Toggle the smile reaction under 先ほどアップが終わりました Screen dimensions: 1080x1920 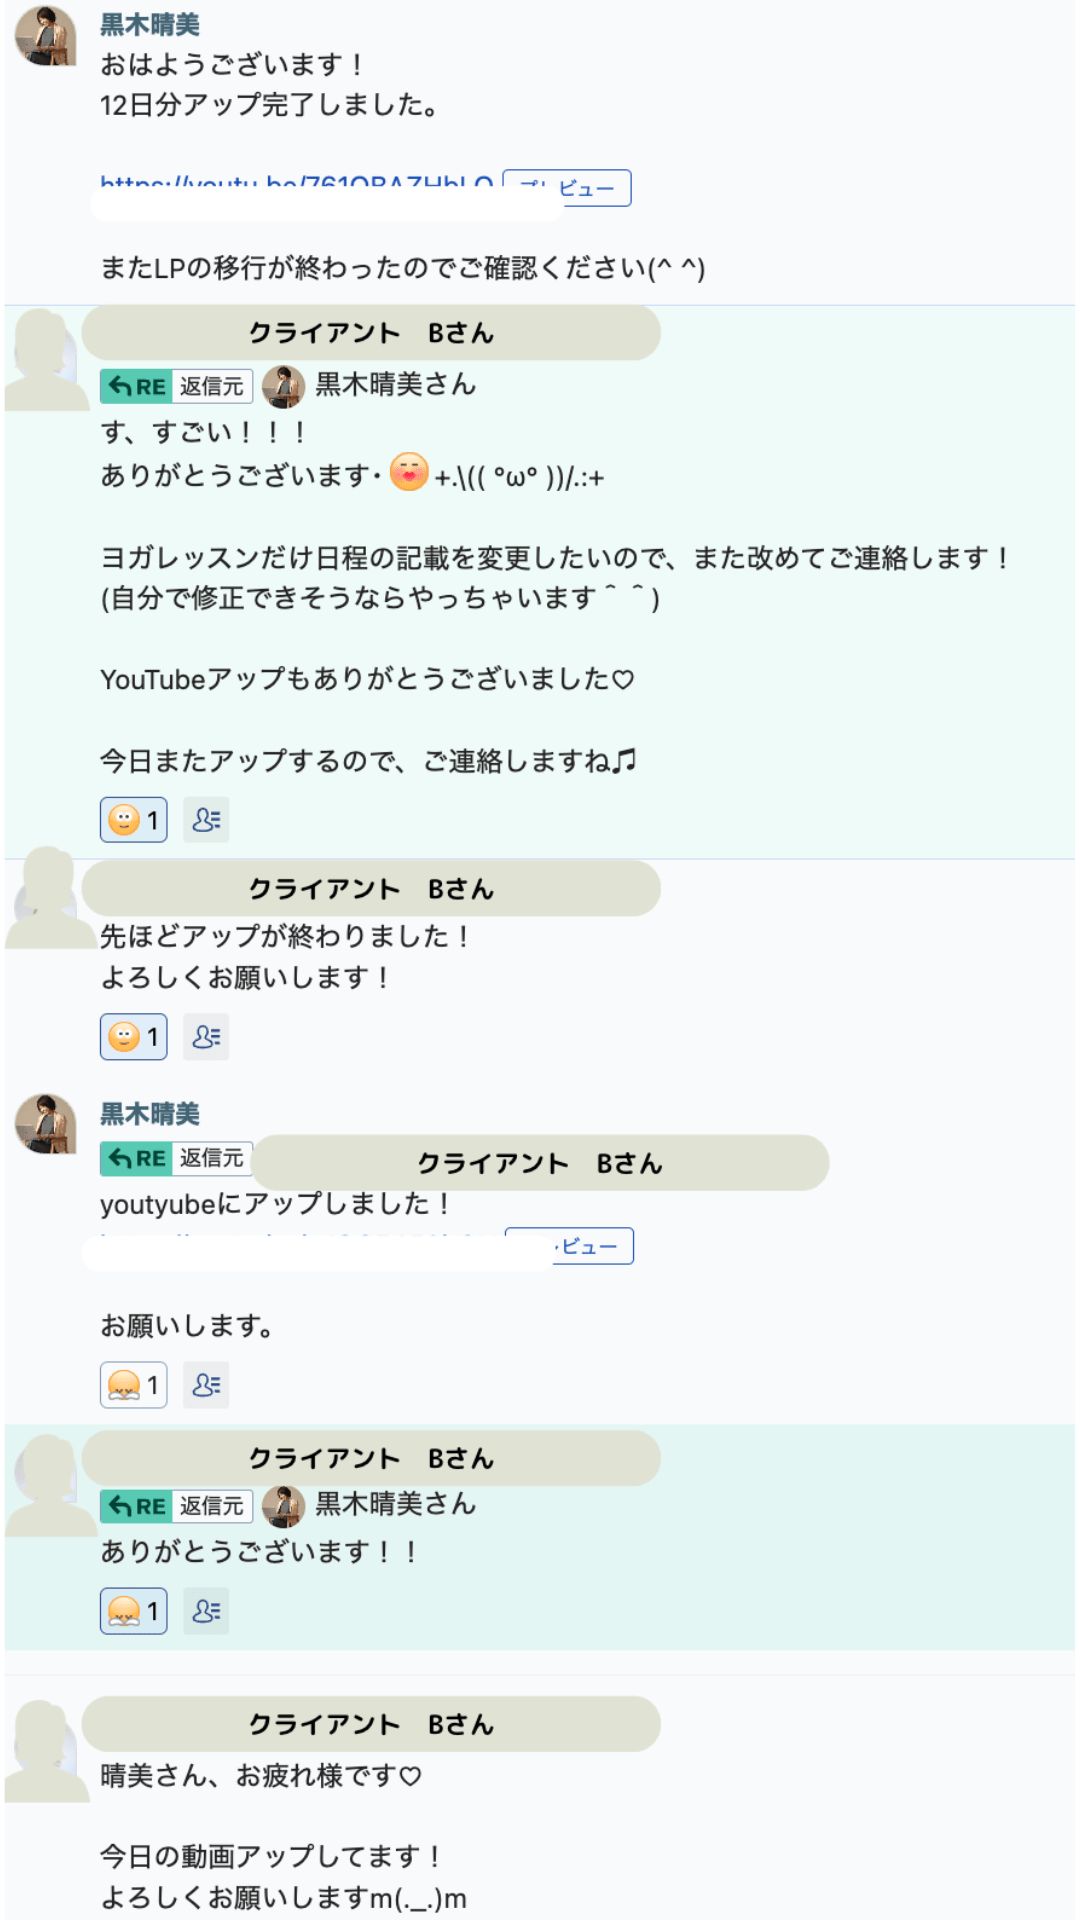(133, 1037)
